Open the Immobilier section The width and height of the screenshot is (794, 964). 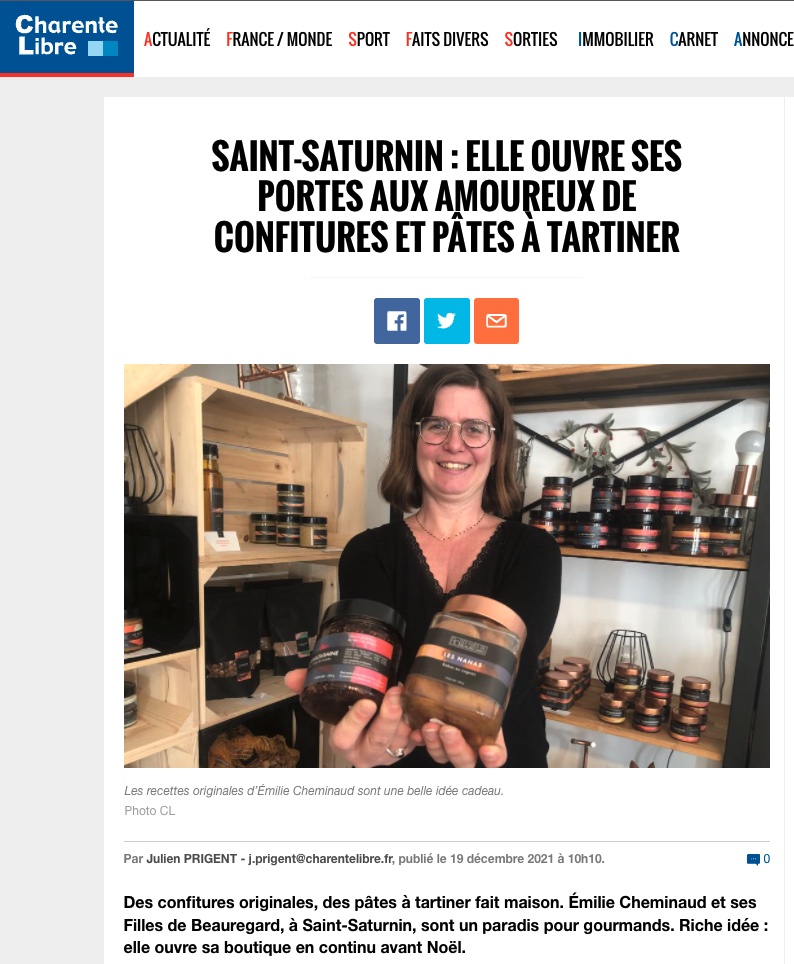pyautogui.click(x=616, y=39)
